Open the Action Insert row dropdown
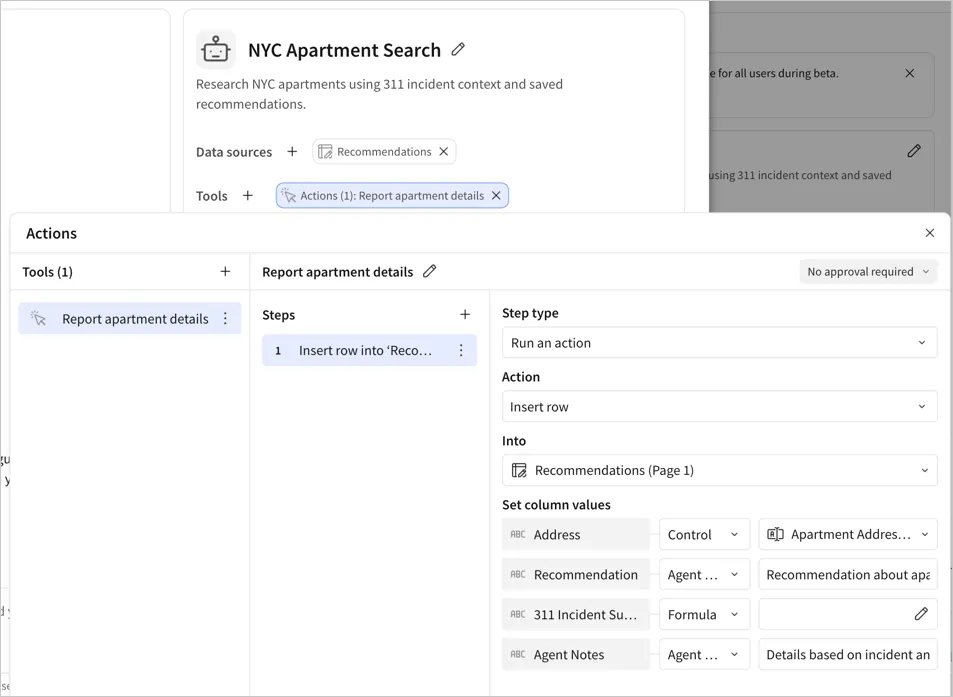This screenshot has width=953, height=697. tap(720, 407)
